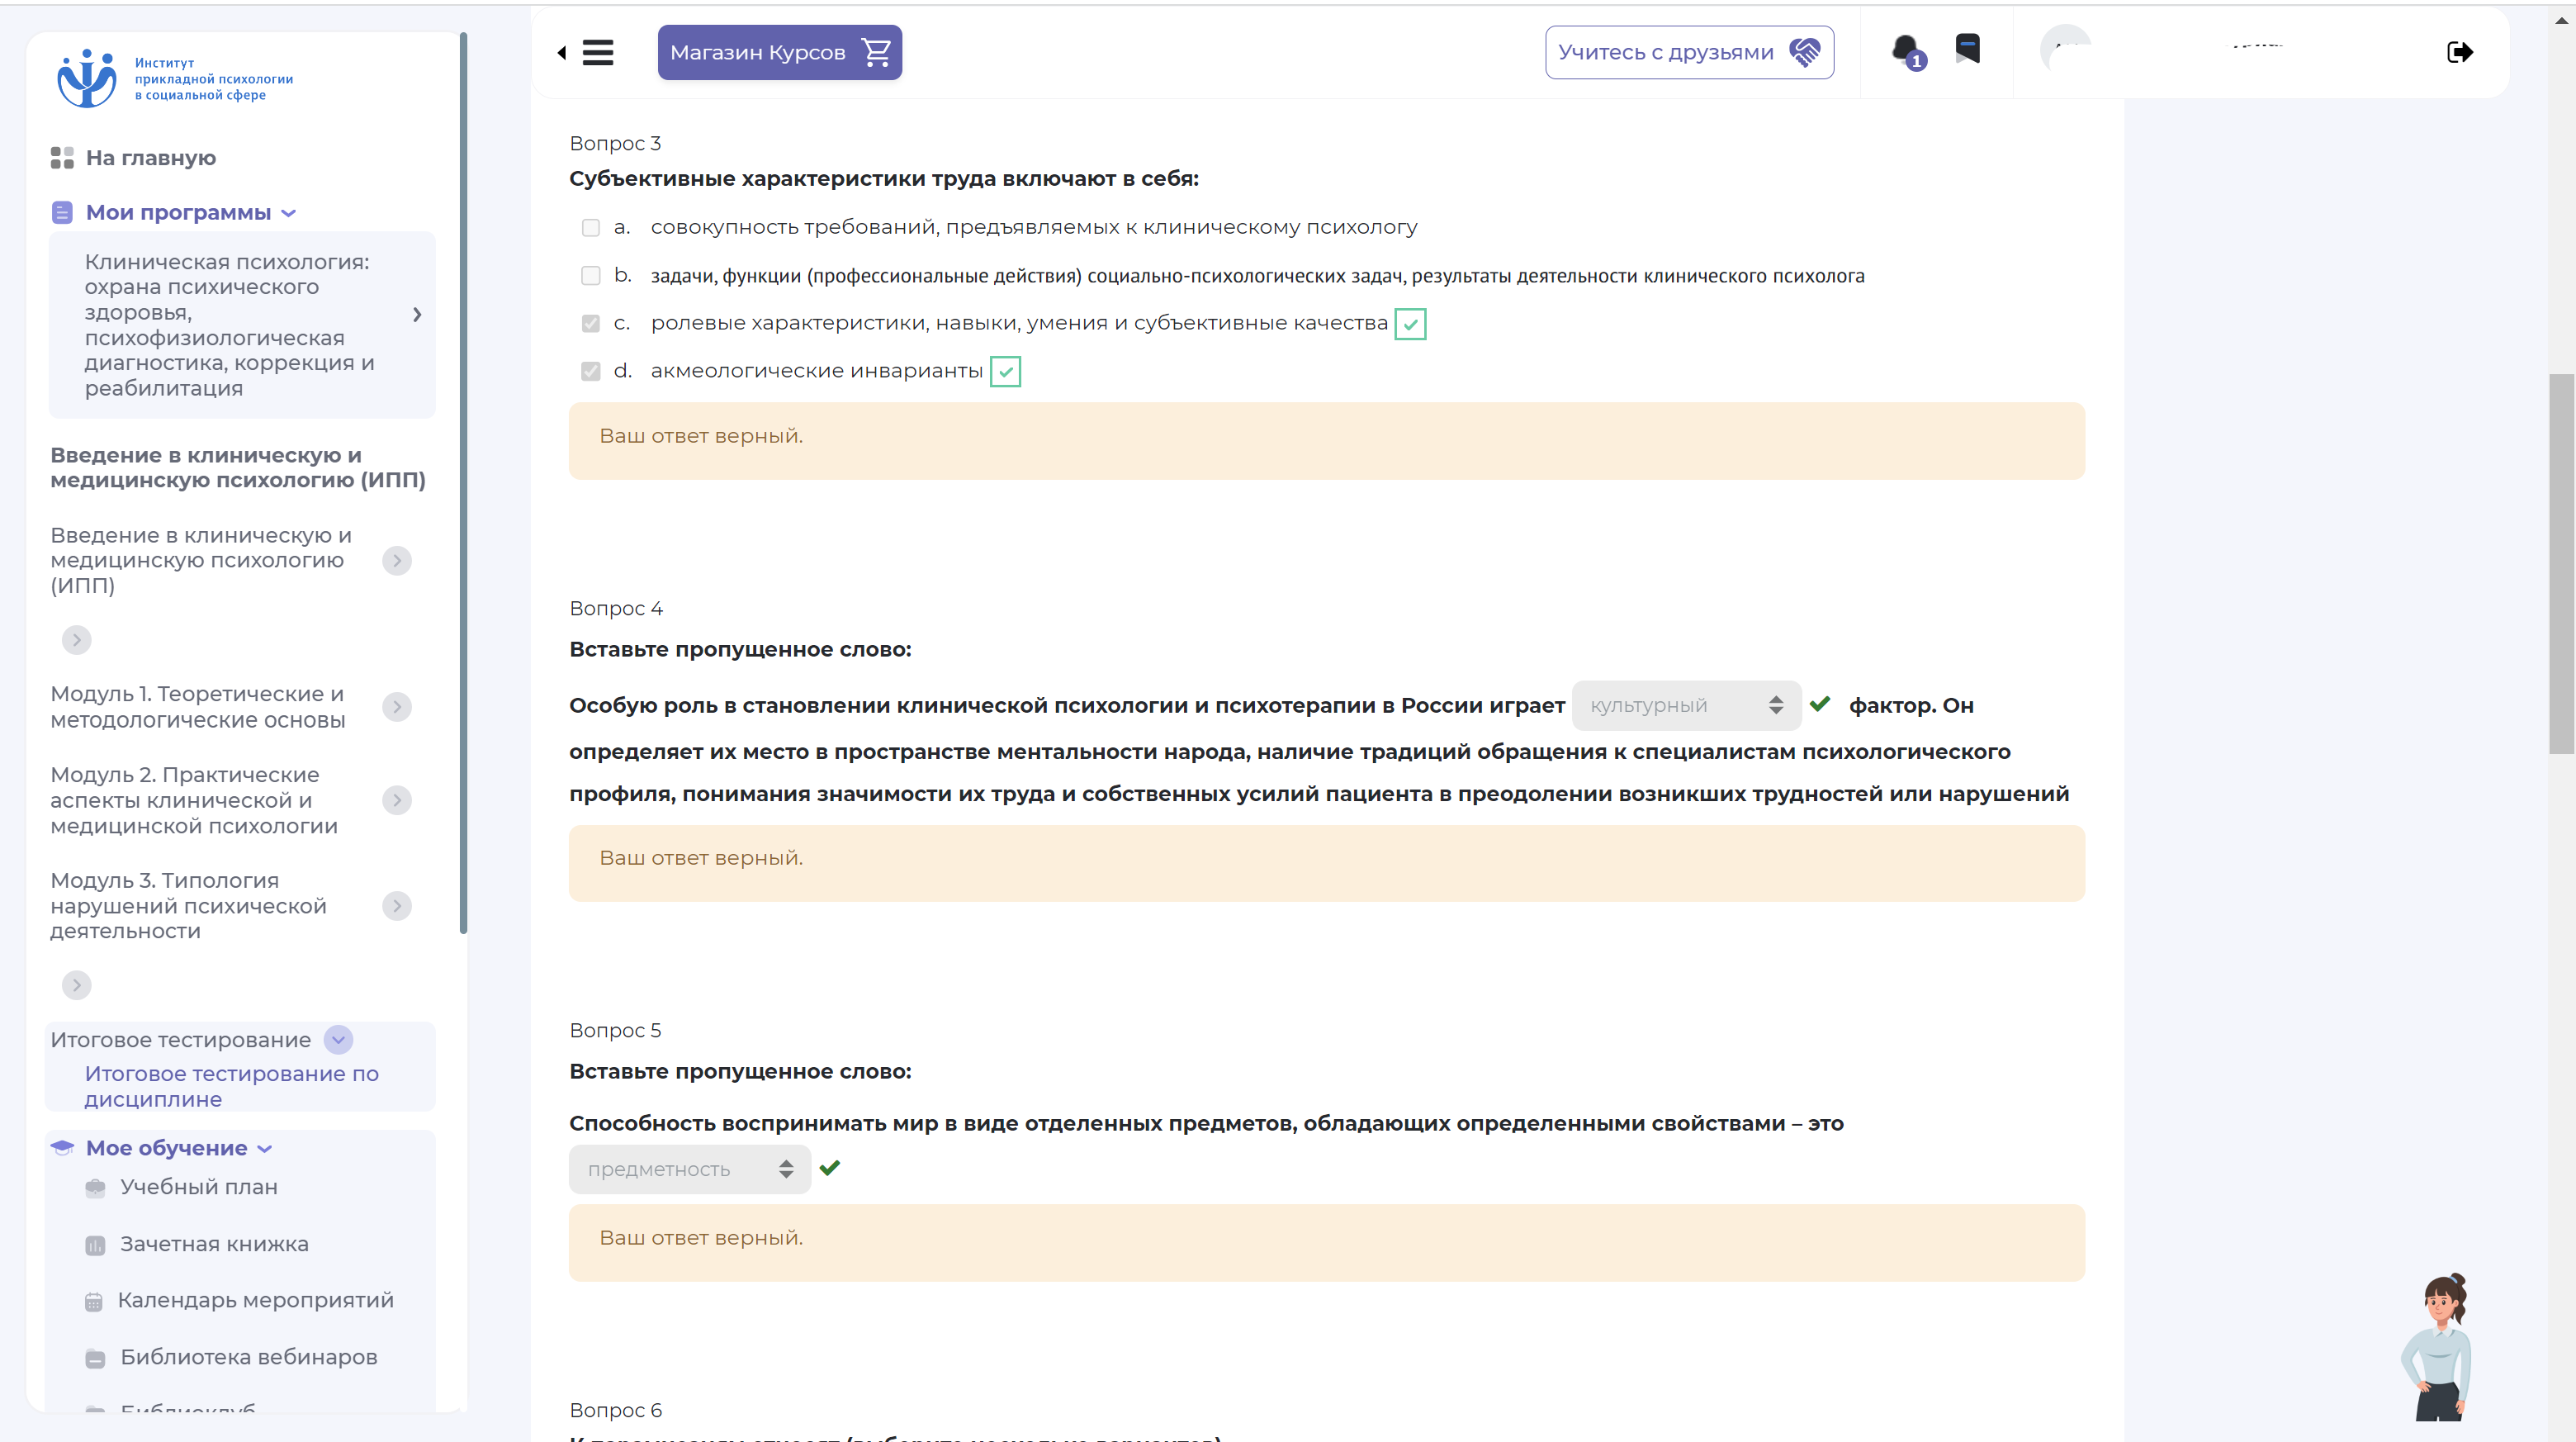Image resolution: width=2576 pixels, height=1442 pixels.
Task: Click Вопрос 6 label
Action: tap(615, 1410)
